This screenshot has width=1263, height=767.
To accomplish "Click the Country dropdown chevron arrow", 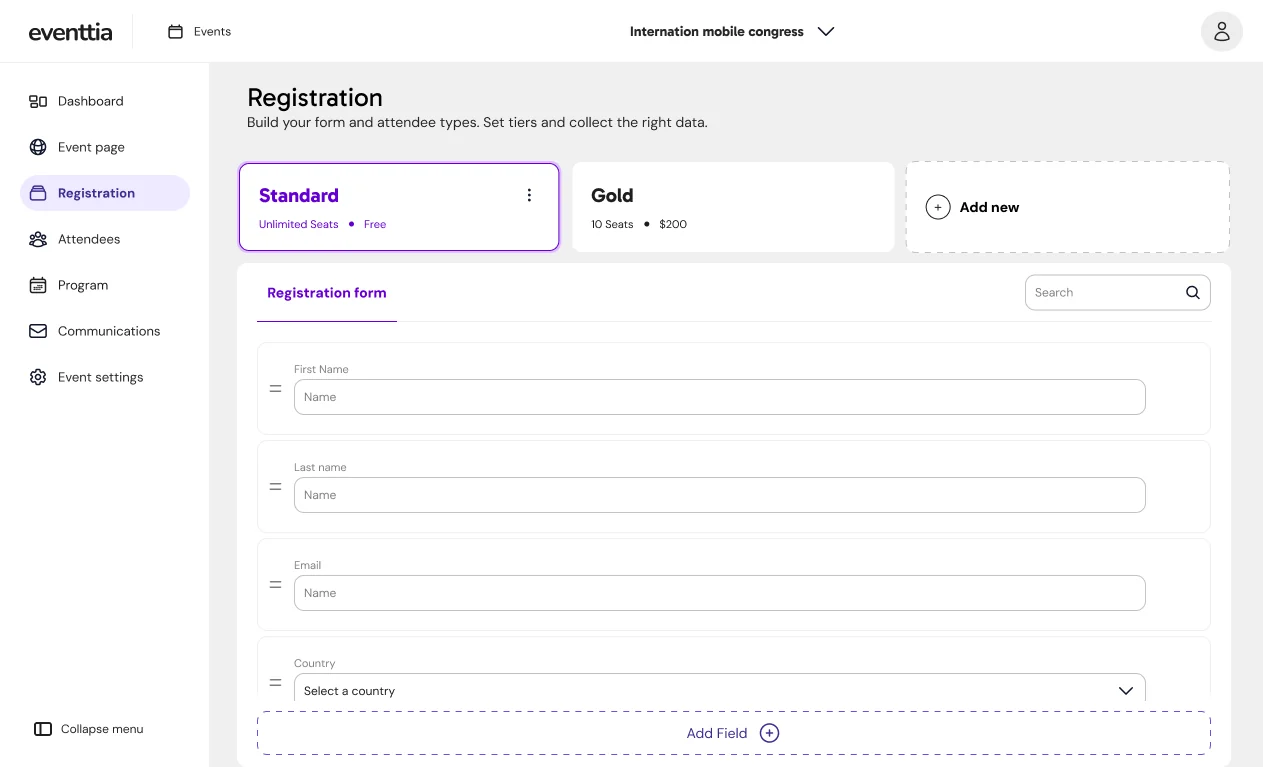I will tap(1126, 691).
